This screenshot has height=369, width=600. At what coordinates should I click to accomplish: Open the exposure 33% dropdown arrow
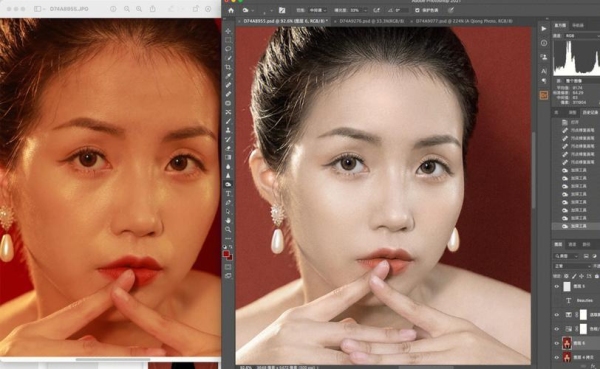(365, 10)
